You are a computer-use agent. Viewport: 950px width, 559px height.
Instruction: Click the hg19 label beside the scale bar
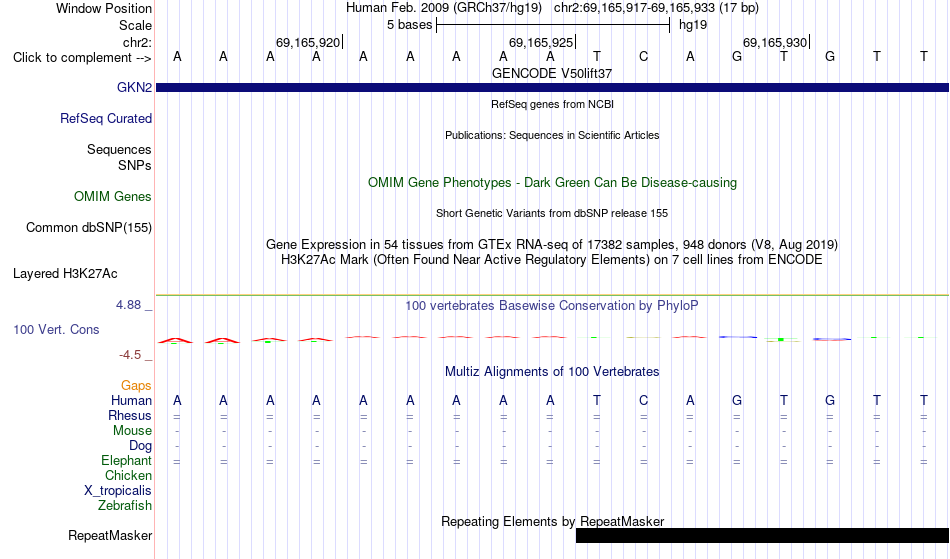point(693,25)
